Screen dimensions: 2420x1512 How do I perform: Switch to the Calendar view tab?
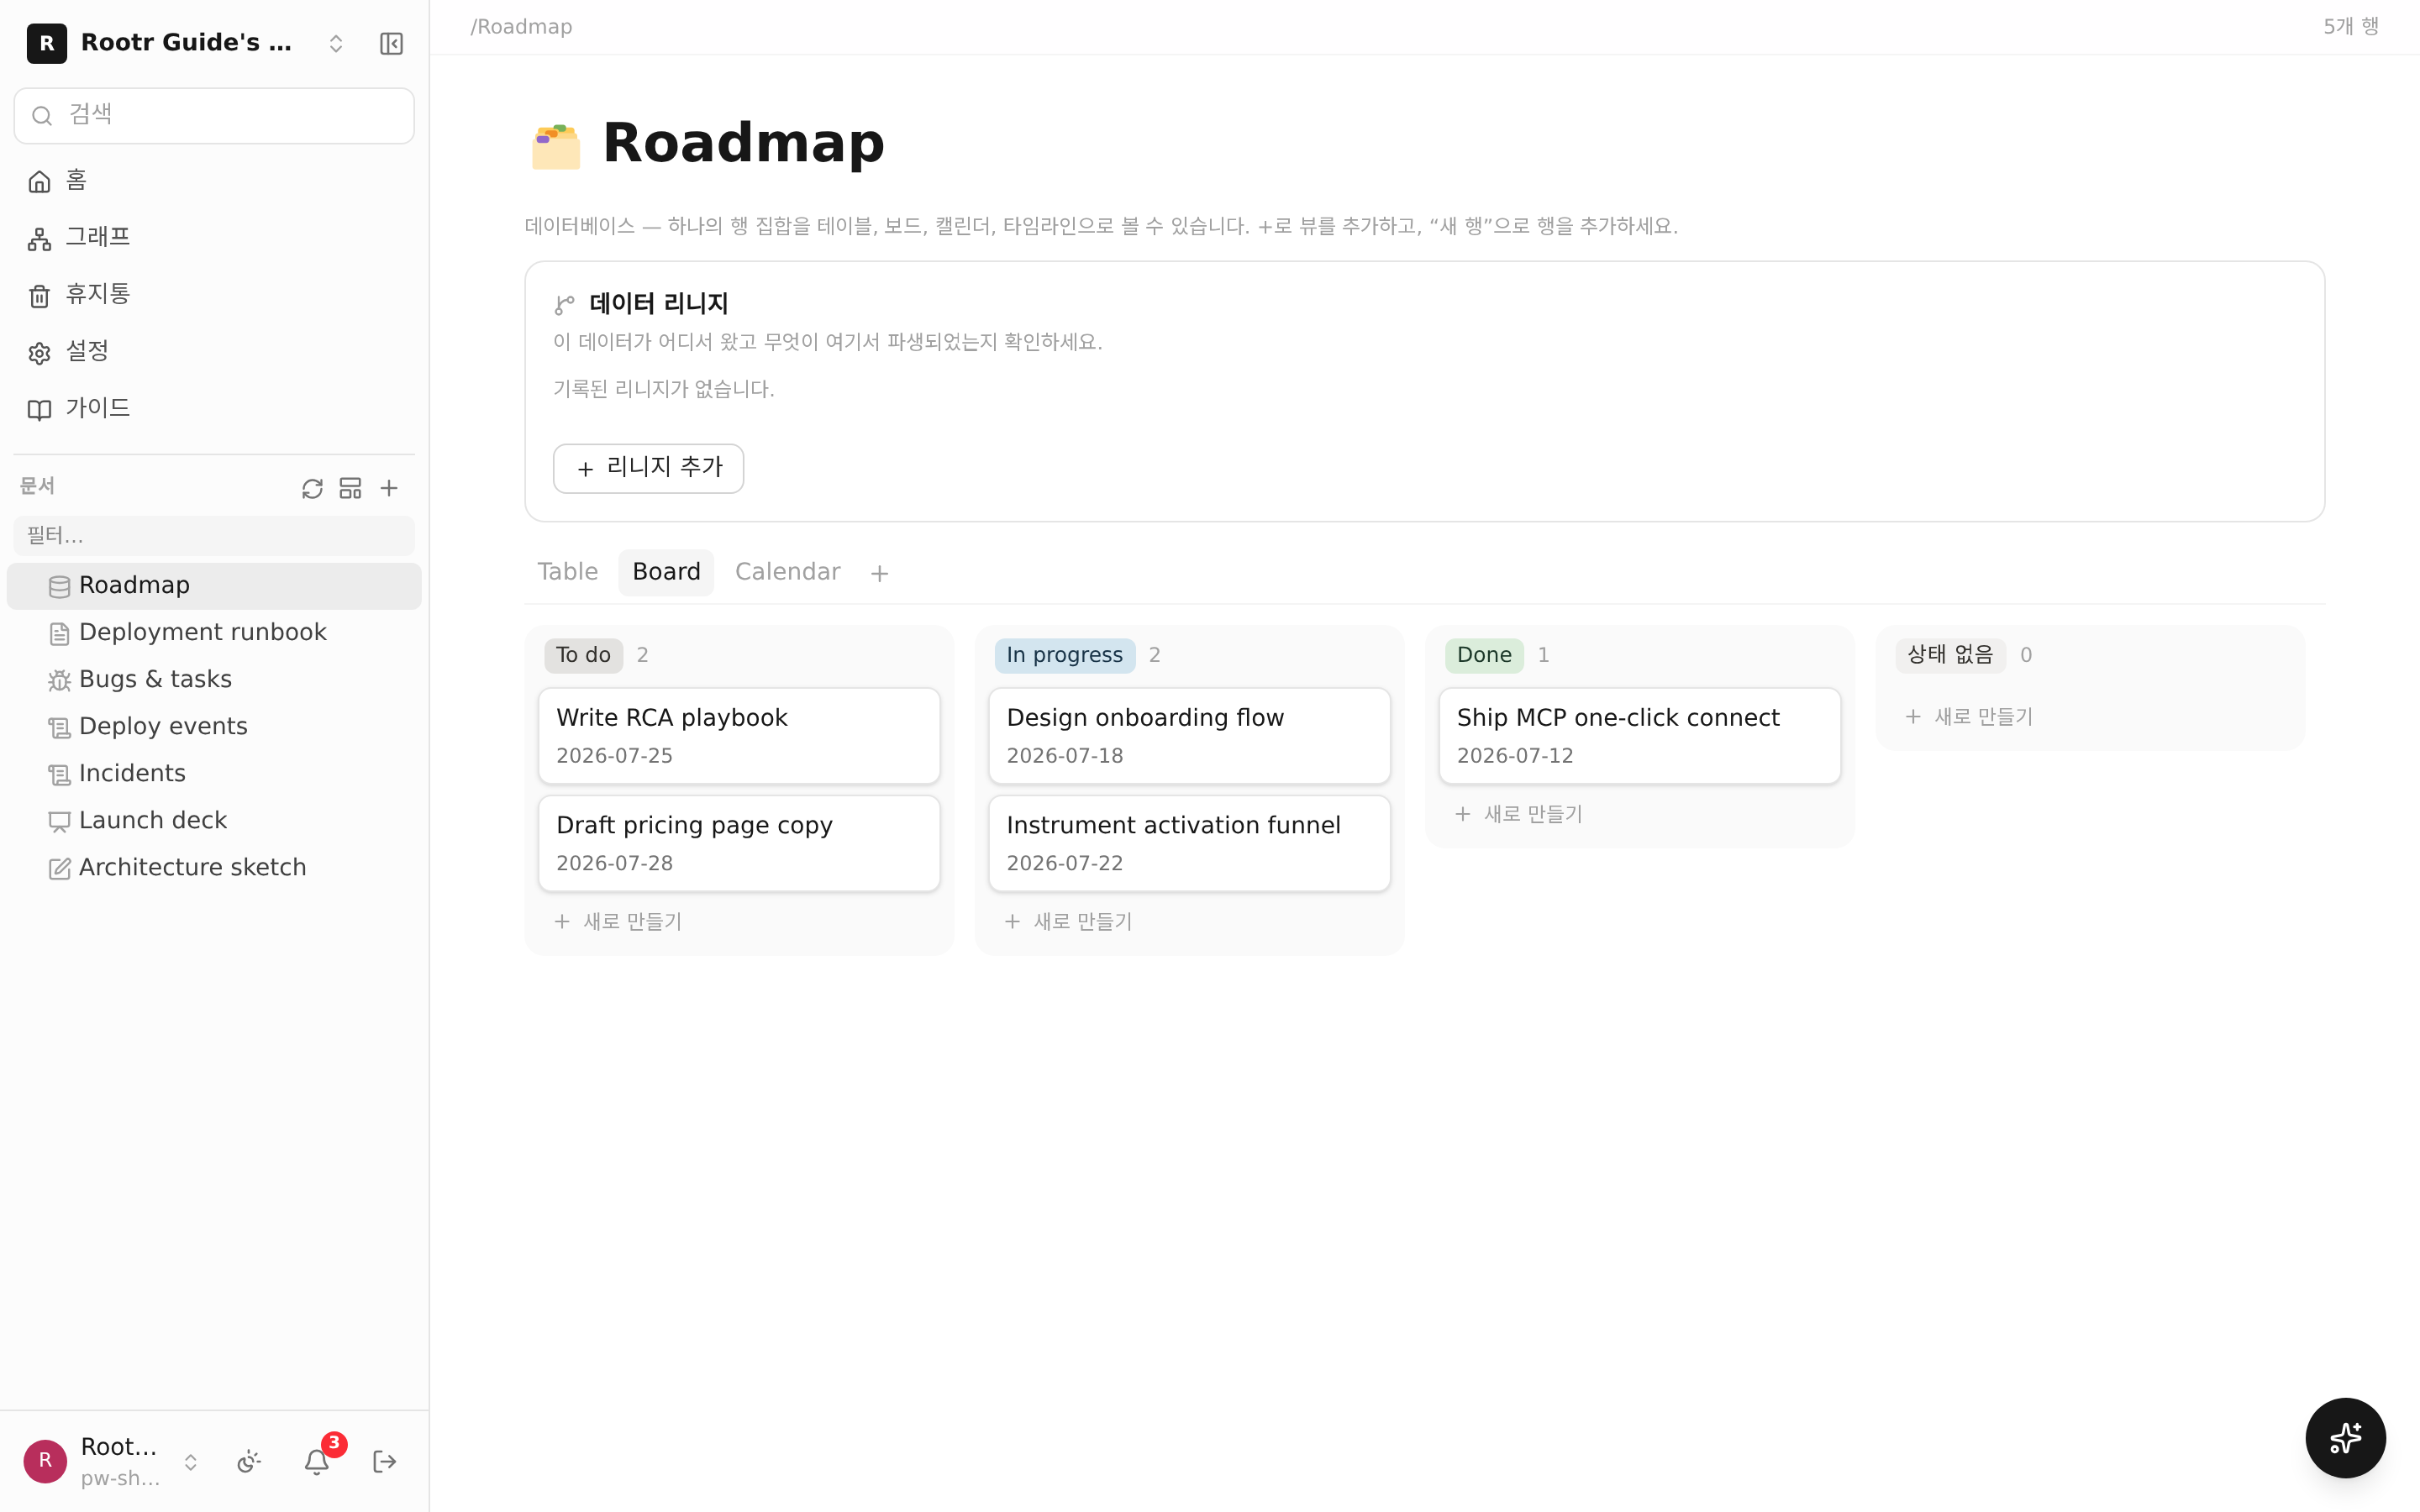787,572
